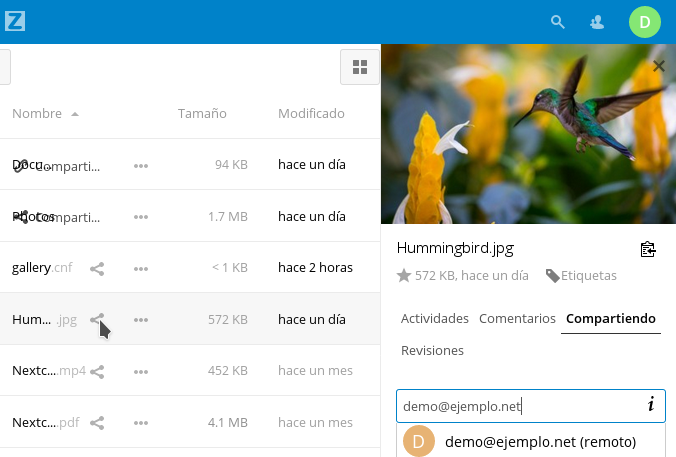The image size is (676, 457).
Task: Open the contacts icon in header
Action: pyautogui.click(x=597, y=22)
